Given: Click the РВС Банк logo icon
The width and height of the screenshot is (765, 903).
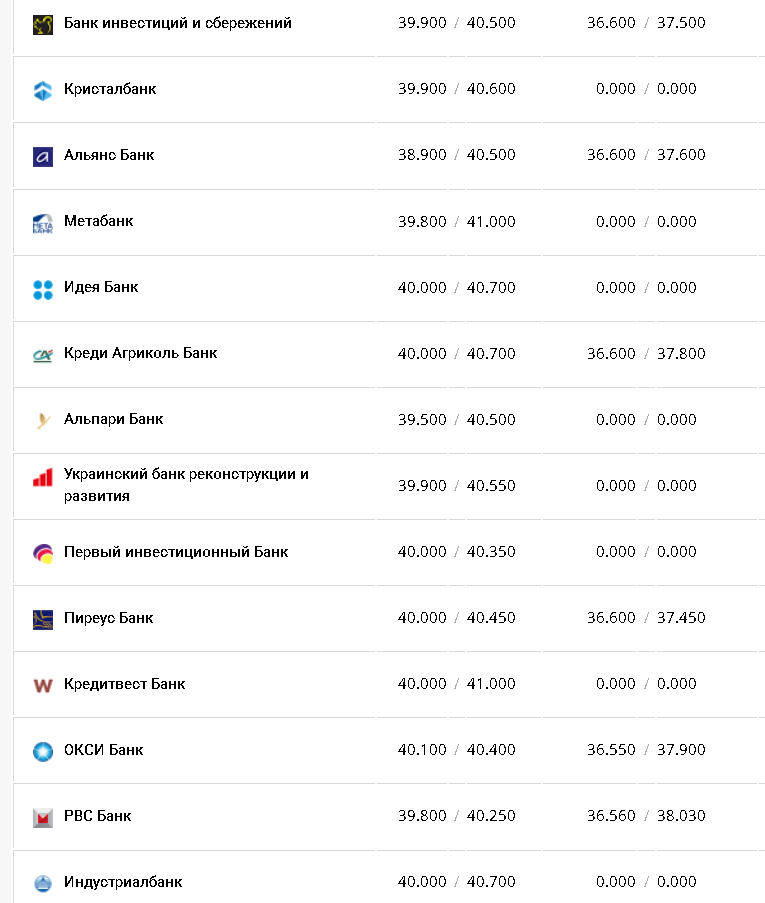Looking at the screenshot, I should click(x=42, y=817).
